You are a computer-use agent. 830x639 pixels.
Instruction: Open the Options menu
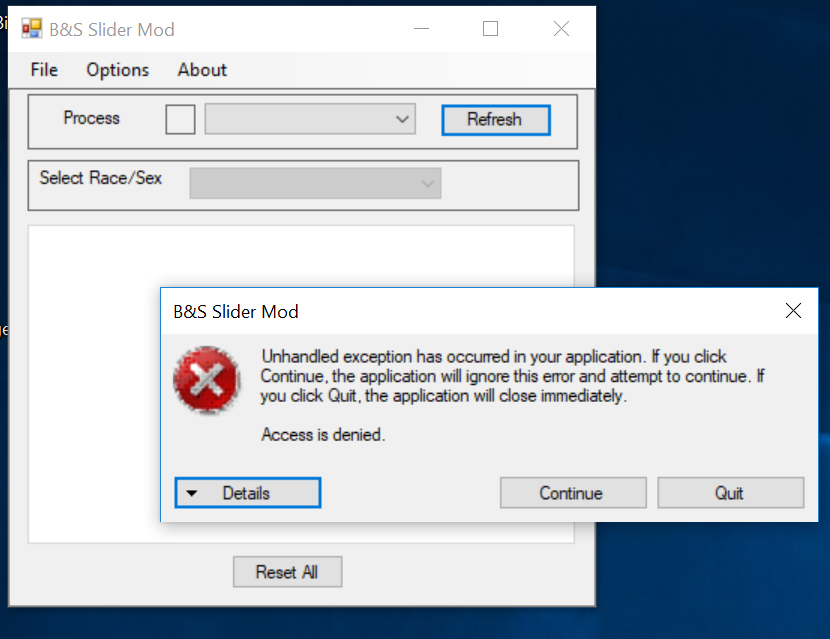[x=117, y=70]
